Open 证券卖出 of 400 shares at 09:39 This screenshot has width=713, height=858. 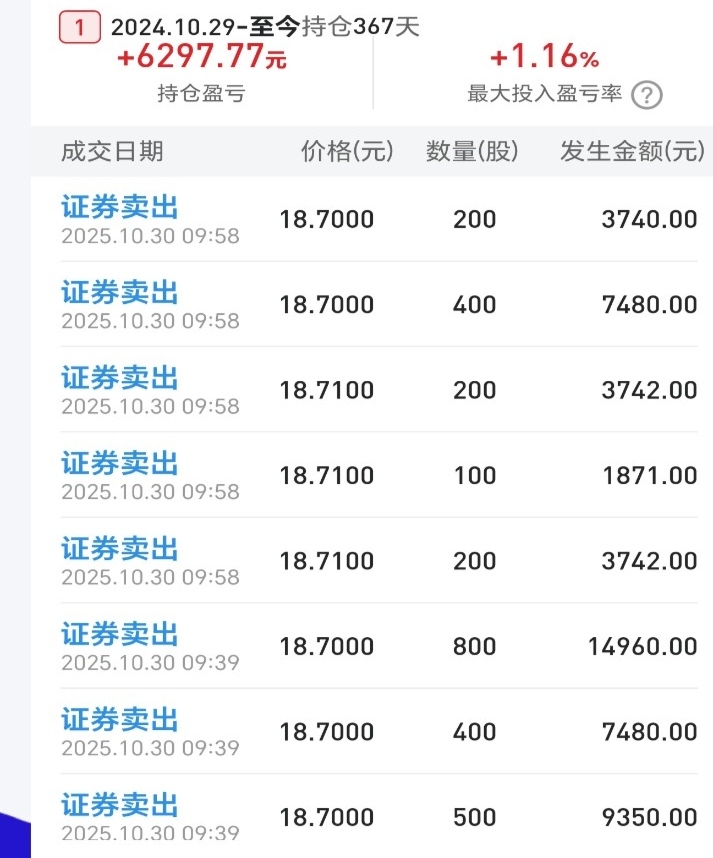[x=120, y=720]
